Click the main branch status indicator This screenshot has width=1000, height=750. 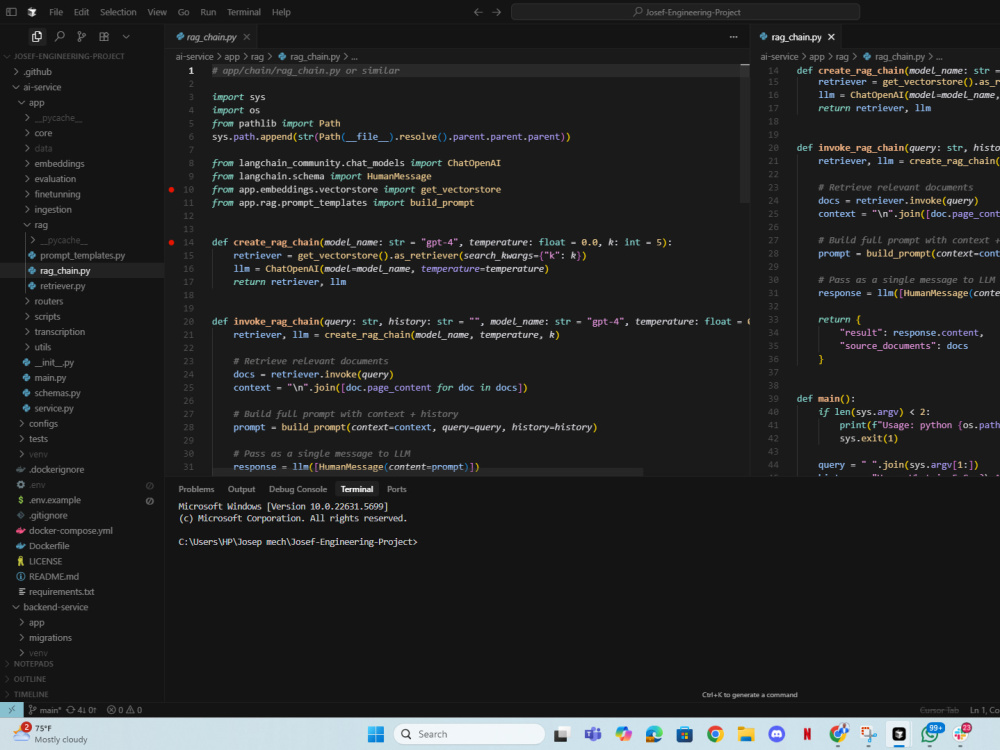(x=45, y=710)
